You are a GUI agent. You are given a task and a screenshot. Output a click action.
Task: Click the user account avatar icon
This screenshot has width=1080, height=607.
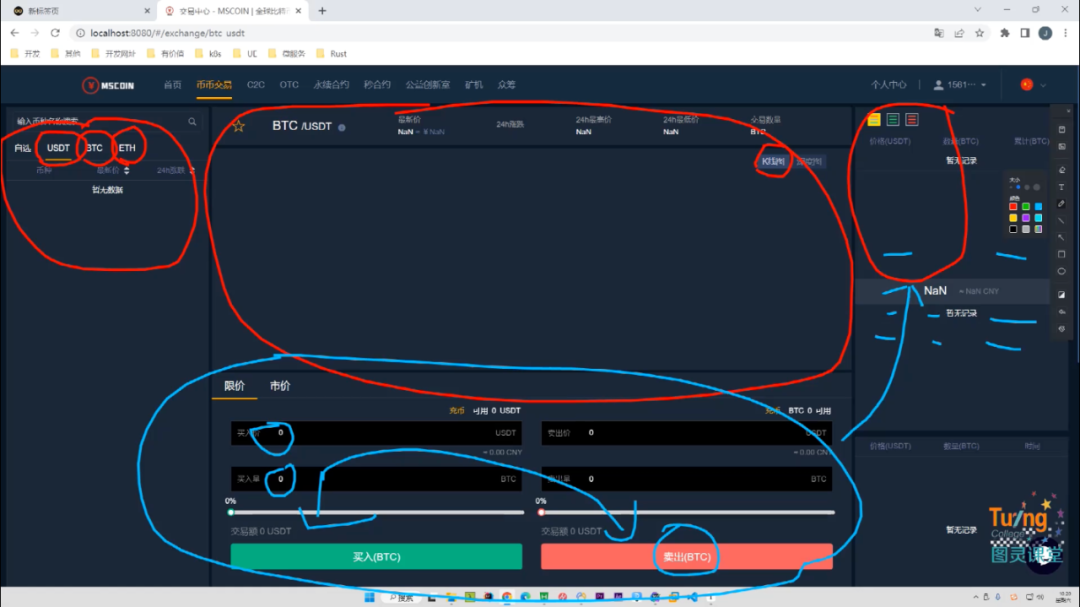coord(1045,33)
